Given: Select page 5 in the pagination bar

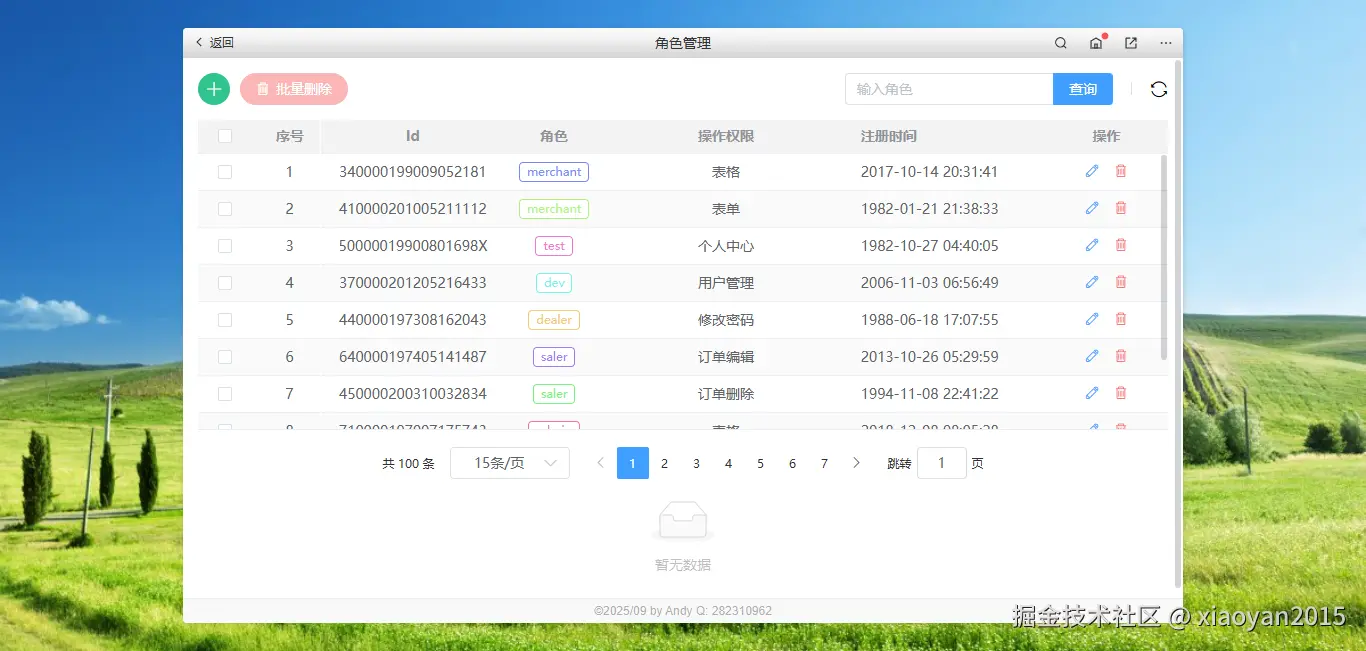Looking at the screenshot, I should 760,463.
